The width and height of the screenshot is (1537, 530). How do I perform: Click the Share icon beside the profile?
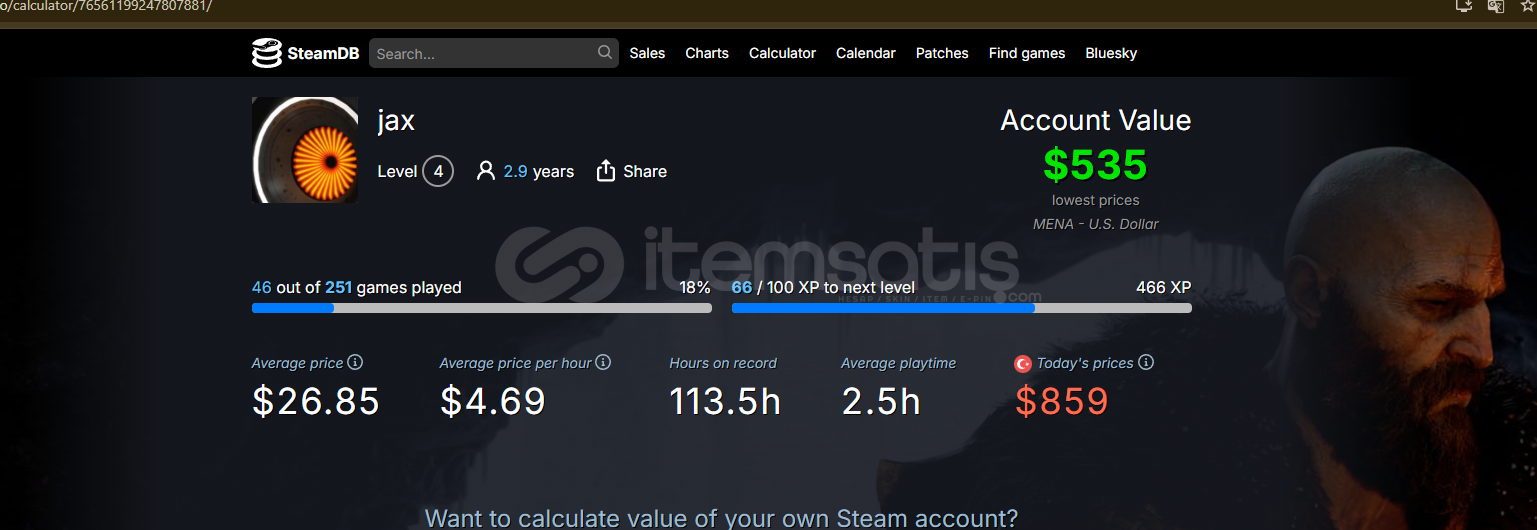click(x=605, y=171)
